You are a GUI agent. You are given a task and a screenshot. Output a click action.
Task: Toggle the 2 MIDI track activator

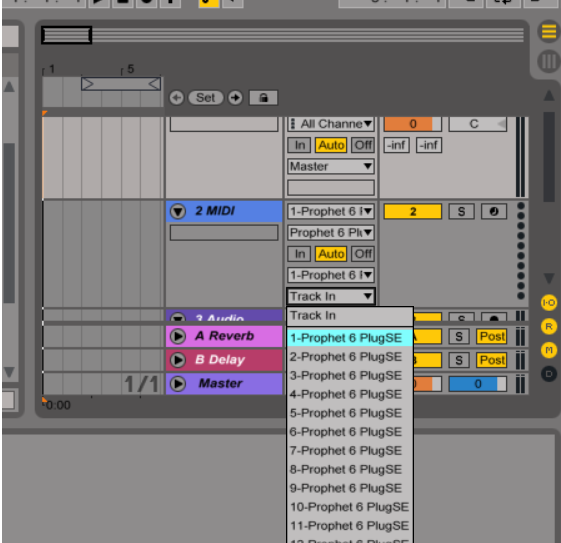tap(413, 211)
